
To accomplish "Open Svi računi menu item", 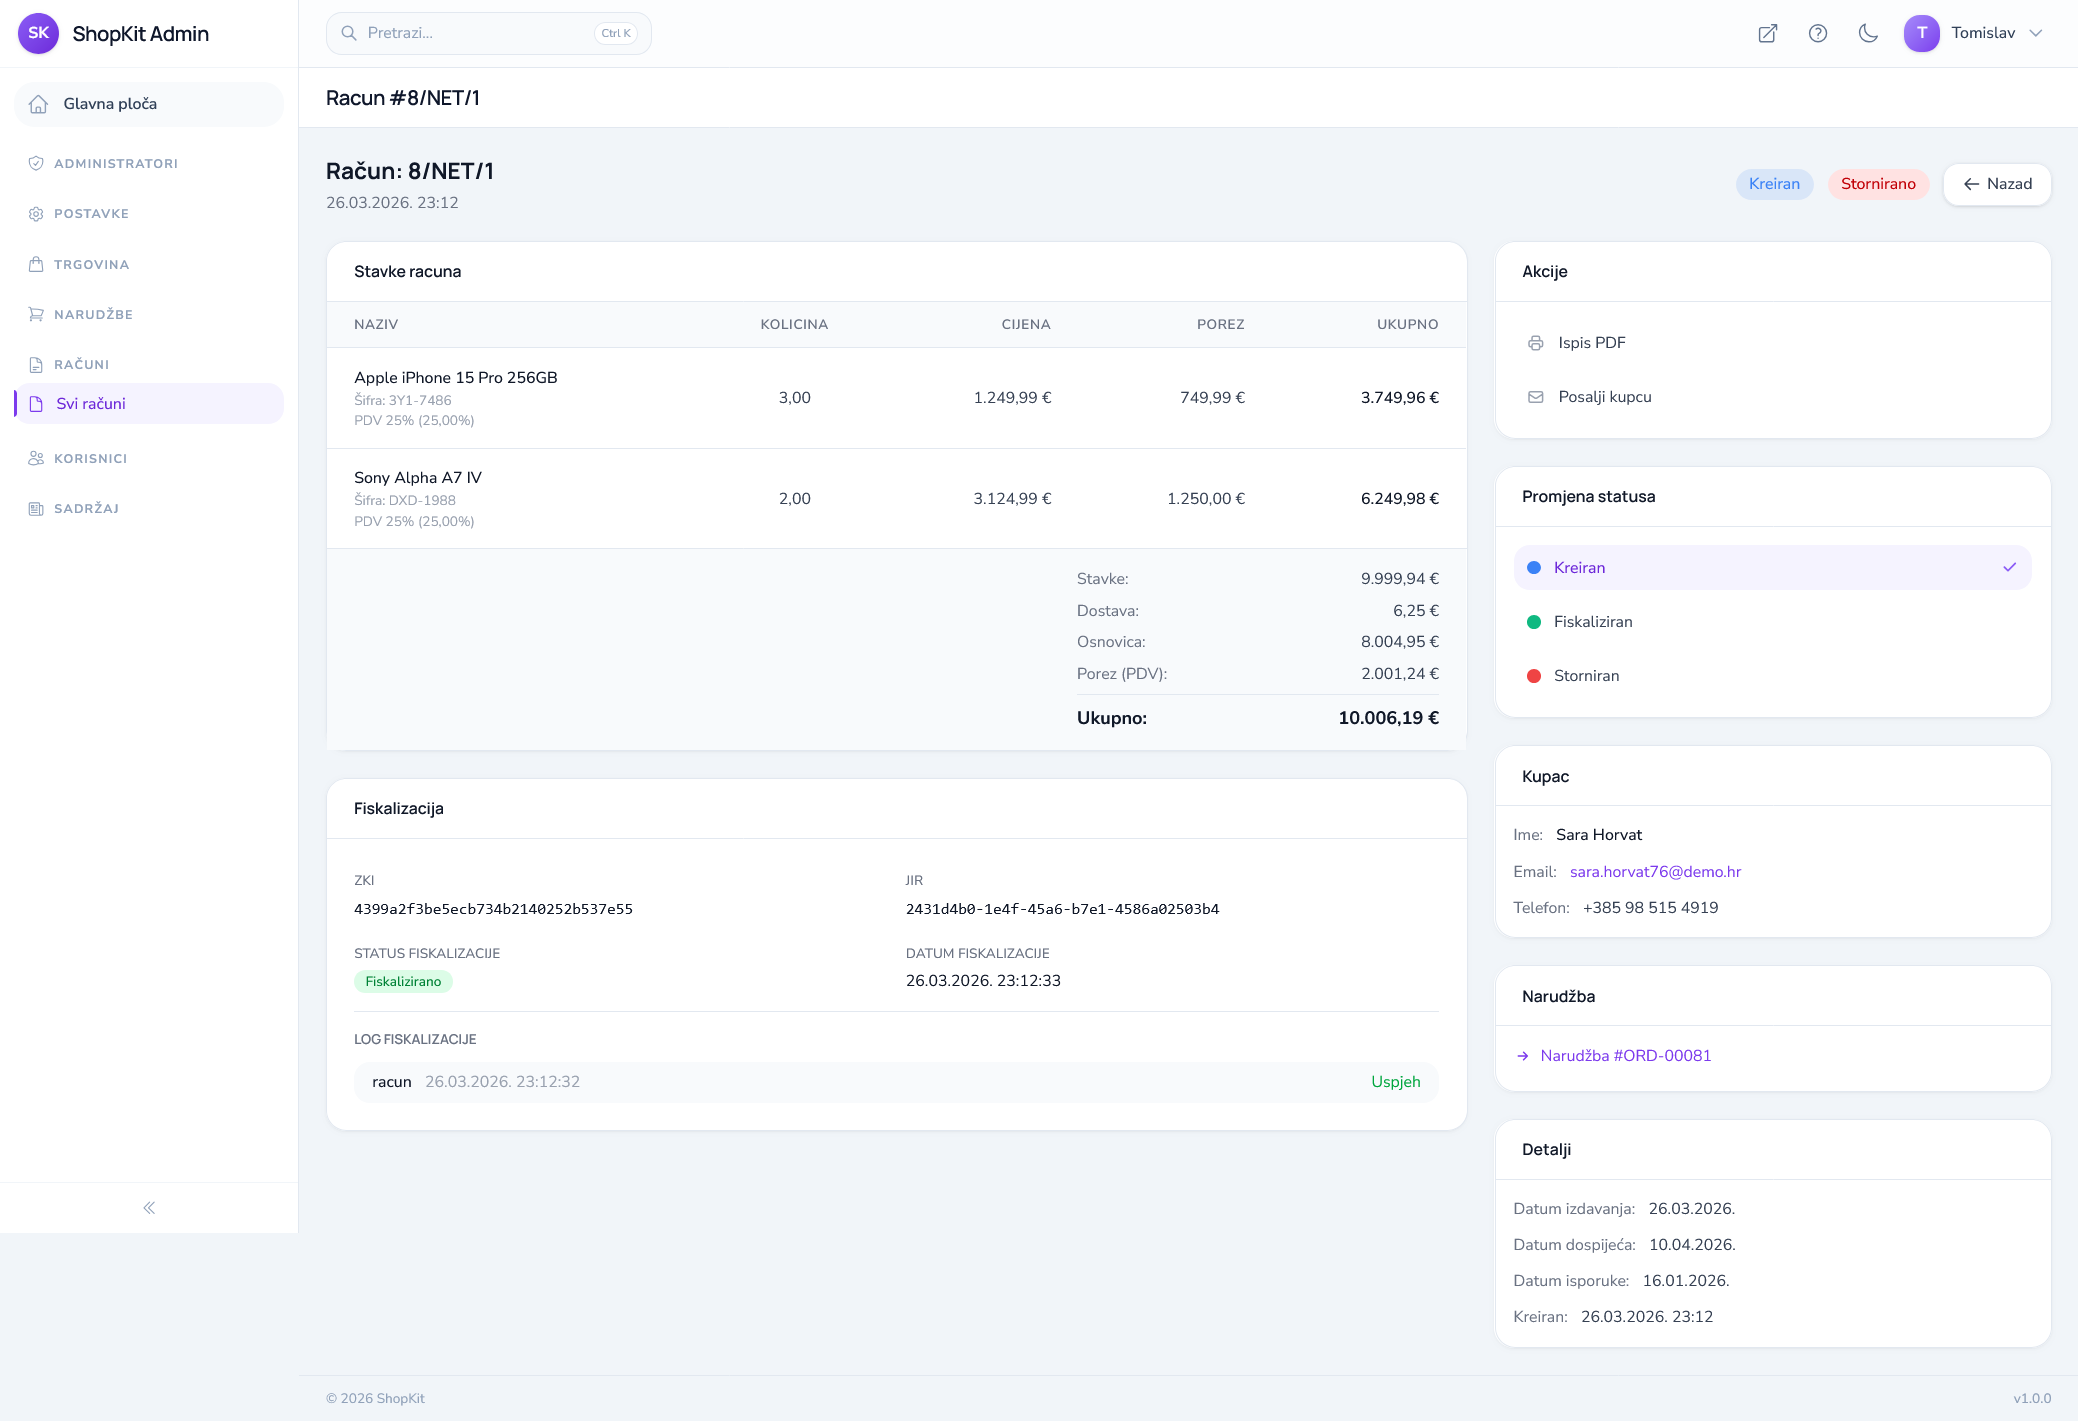I will tap(149, 404).
